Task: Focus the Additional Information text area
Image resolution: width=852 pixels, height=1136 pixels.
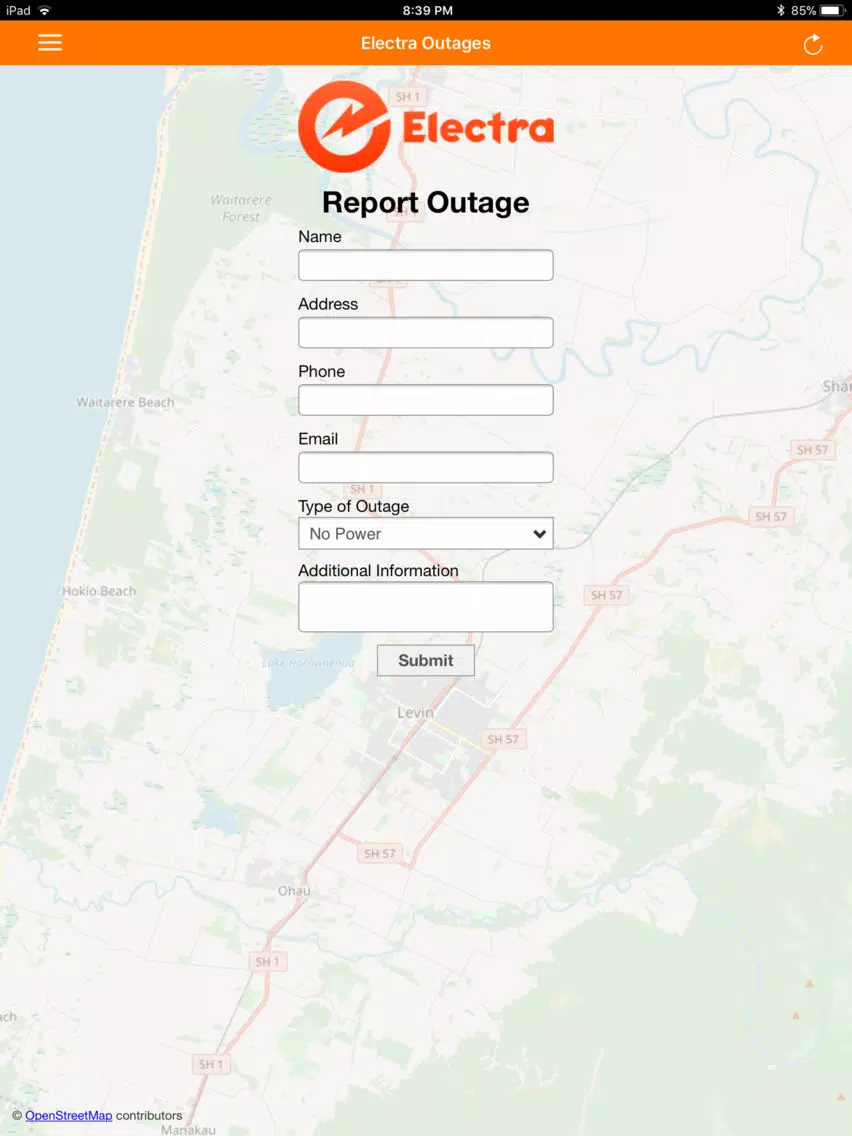Action: coord(426,606)
